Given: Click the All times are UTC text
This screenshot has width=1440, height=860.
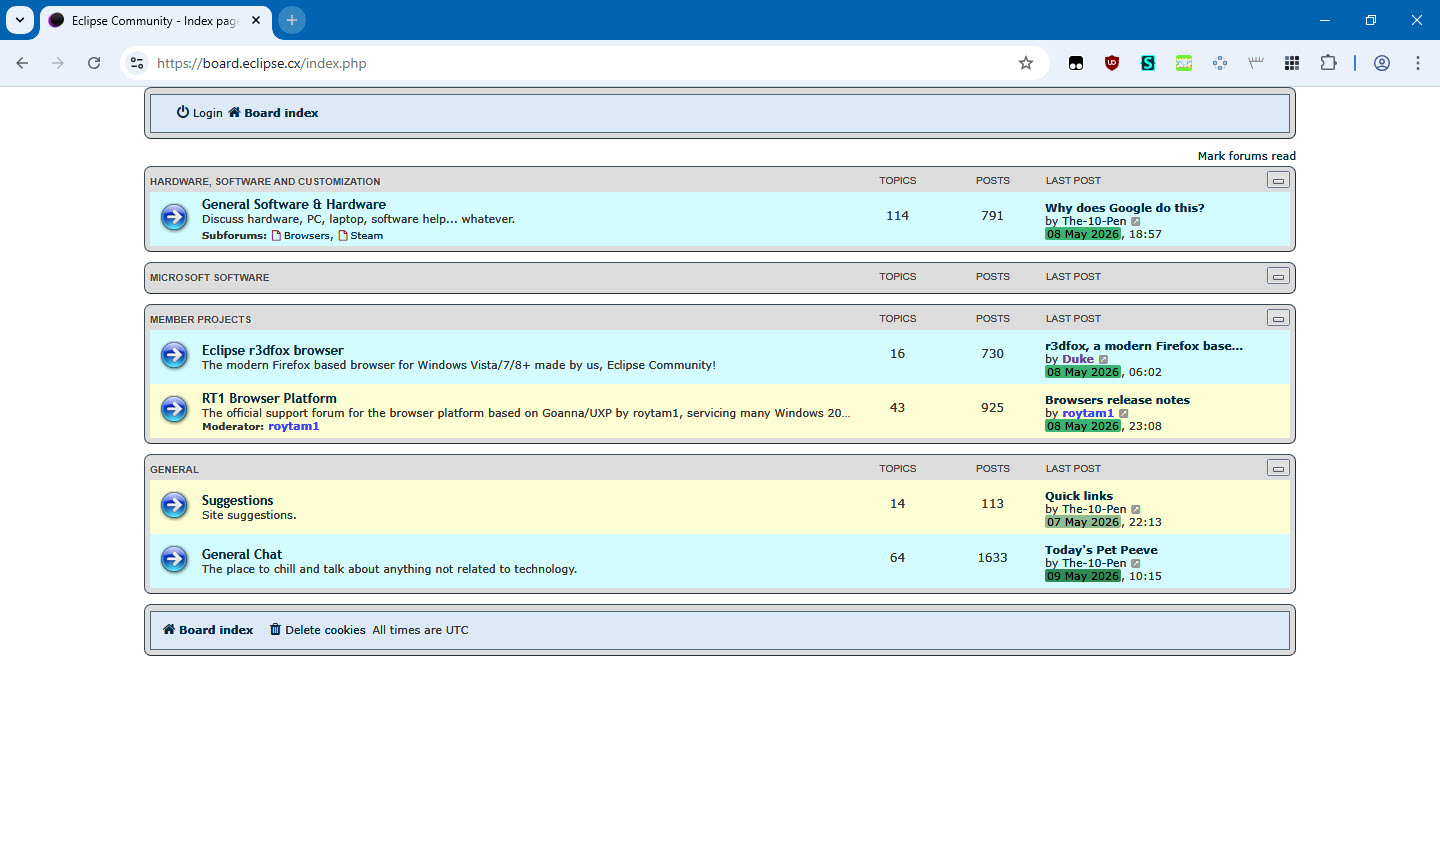Looking at the screenshot, I should (420, 630).
